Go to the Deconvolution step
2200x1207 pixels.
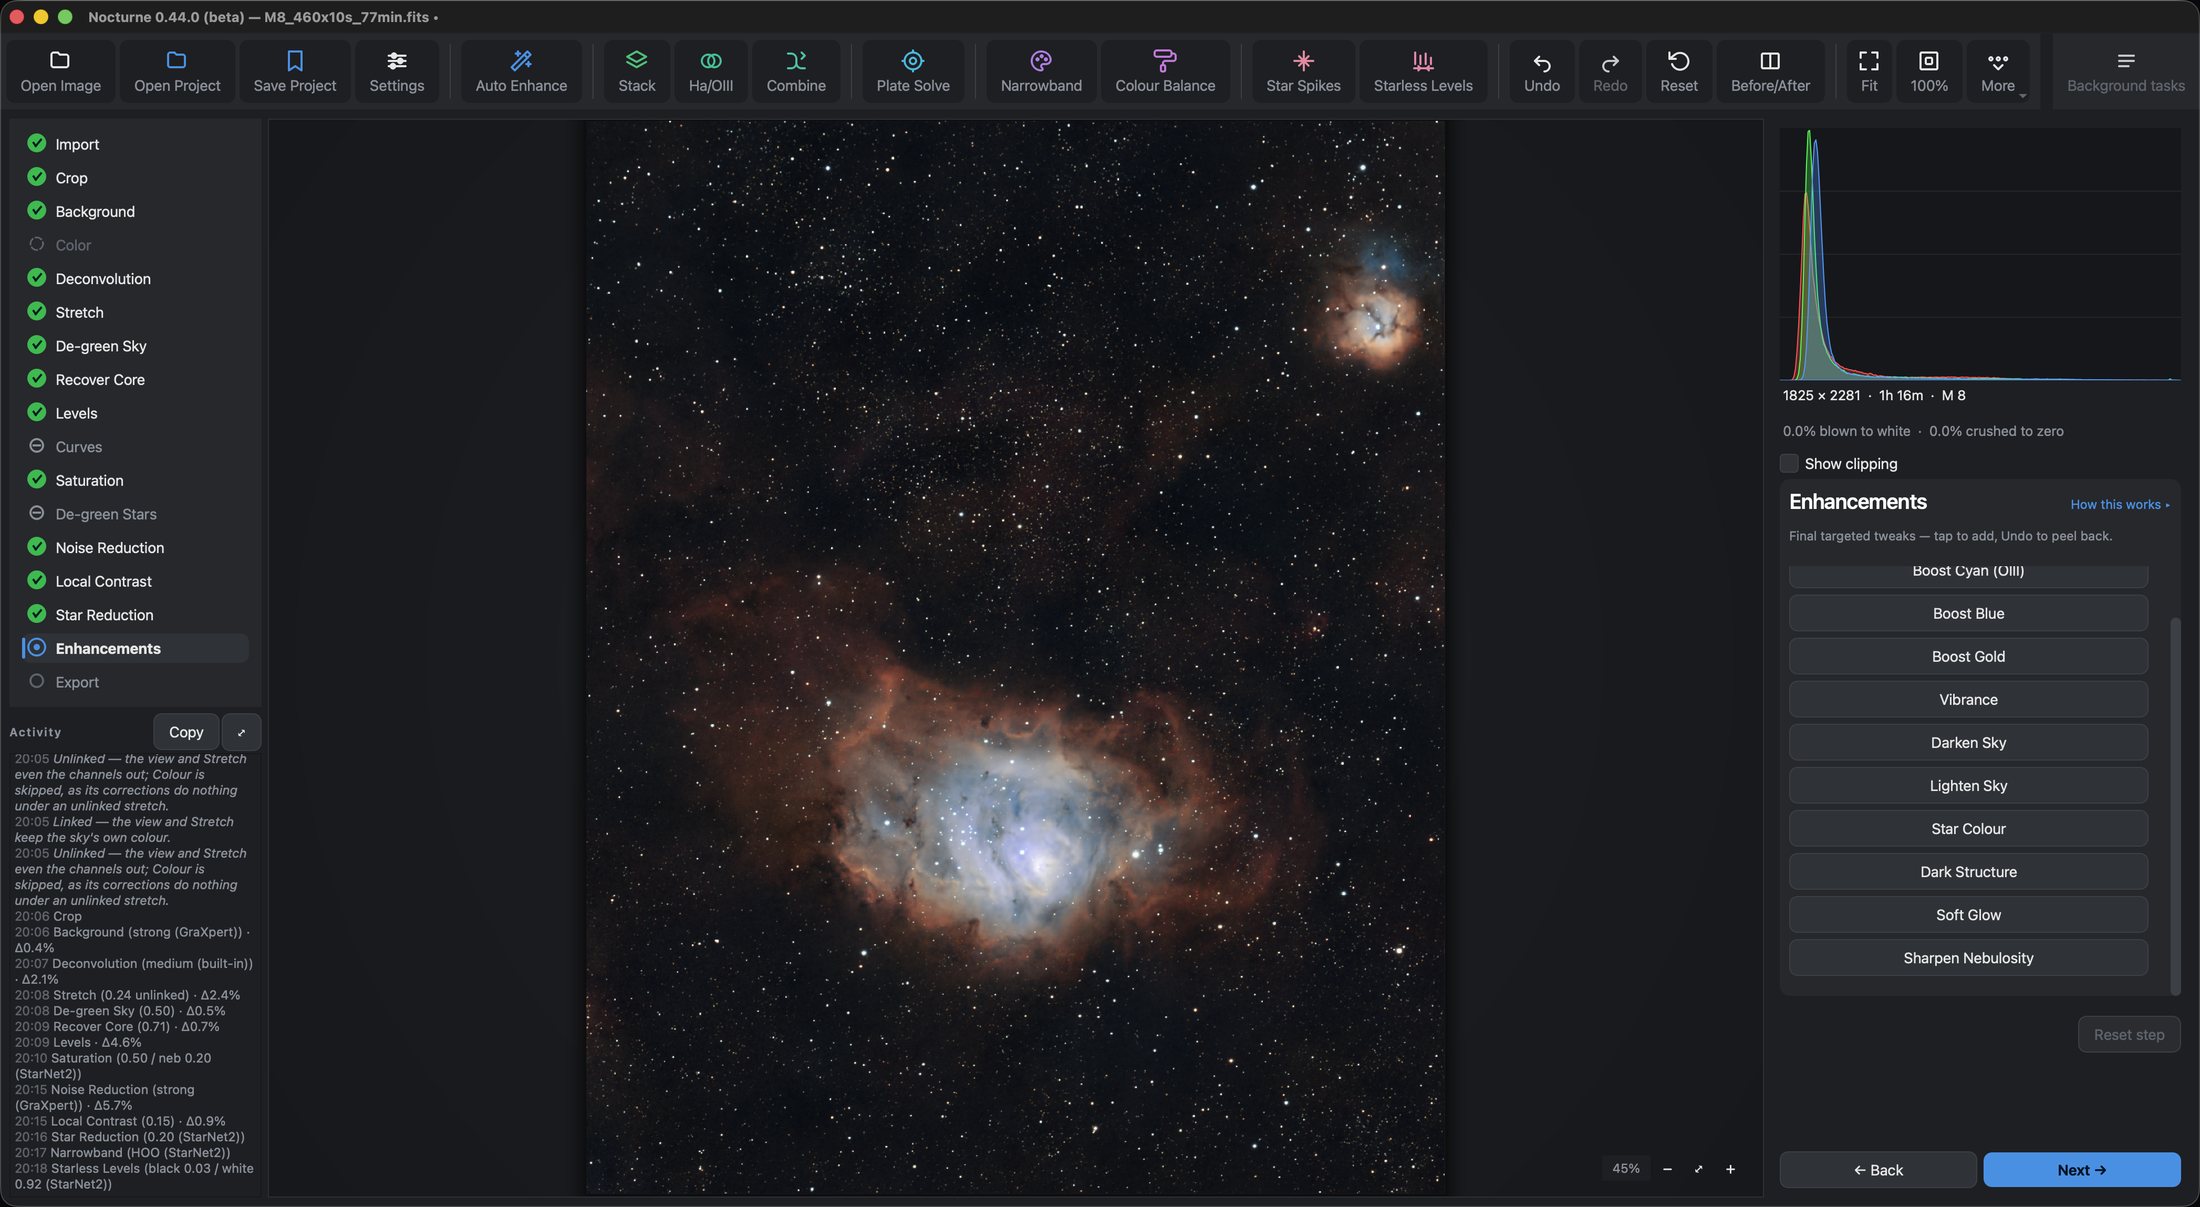pos(134,278)
